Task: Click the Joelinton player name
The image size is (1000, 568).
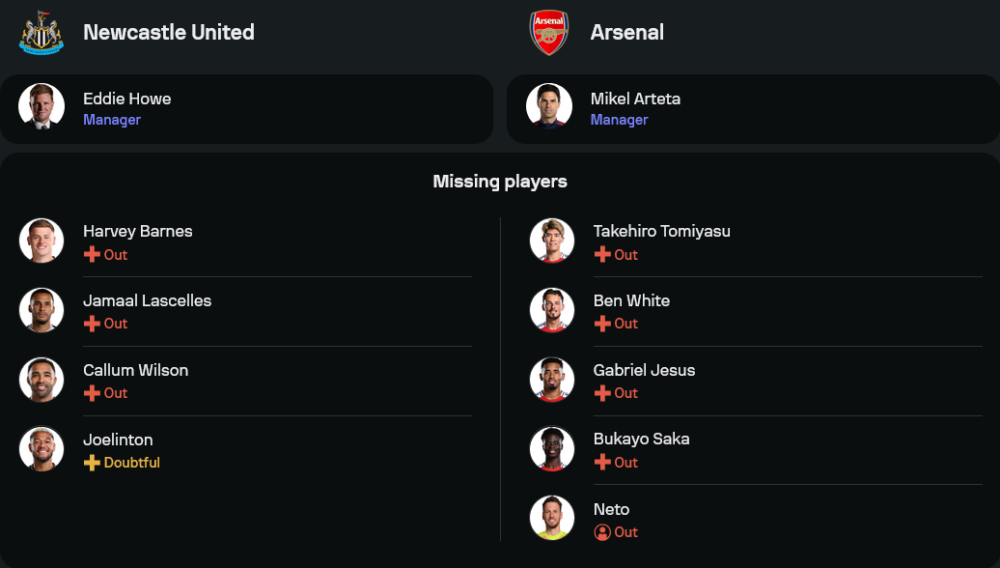Action: (118, 440)
